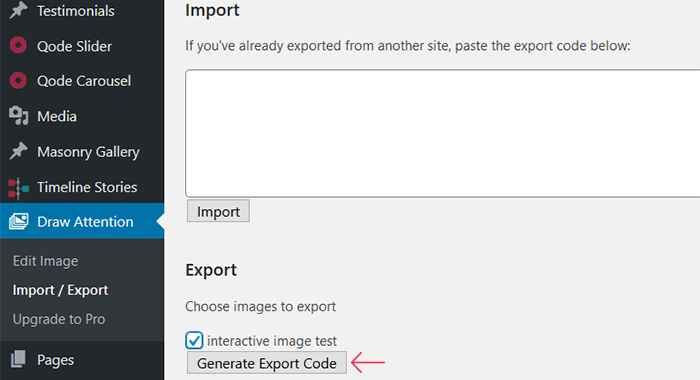Click the Qode Slider red icon
700x380 pixels.
pos(18,46)
